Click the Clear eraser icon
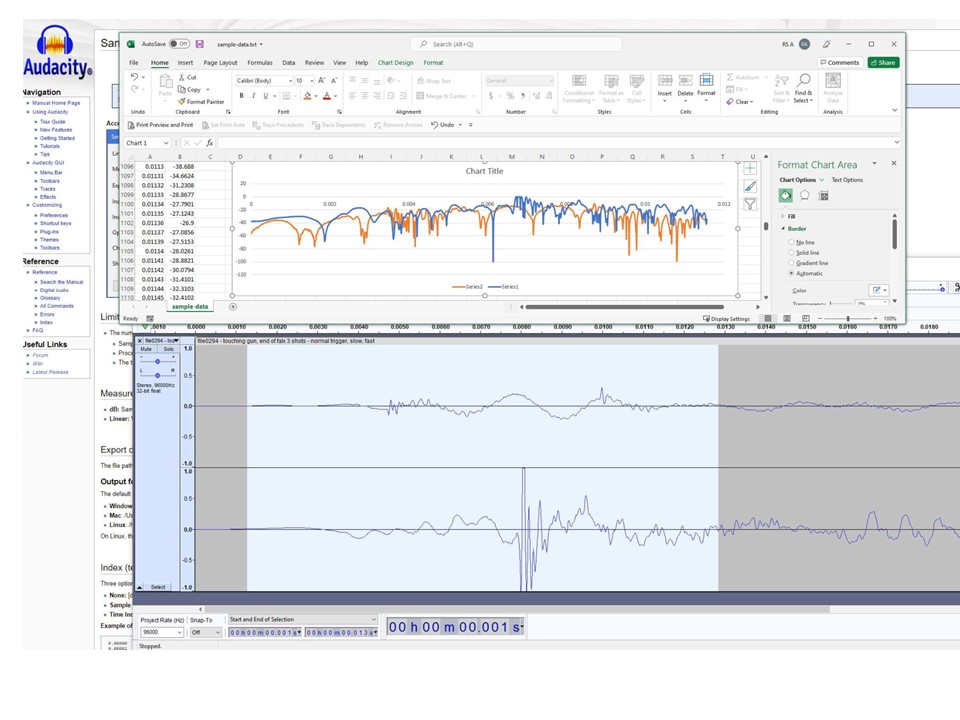960x720 pixels. pyautogui.click(x=730, y=102)
